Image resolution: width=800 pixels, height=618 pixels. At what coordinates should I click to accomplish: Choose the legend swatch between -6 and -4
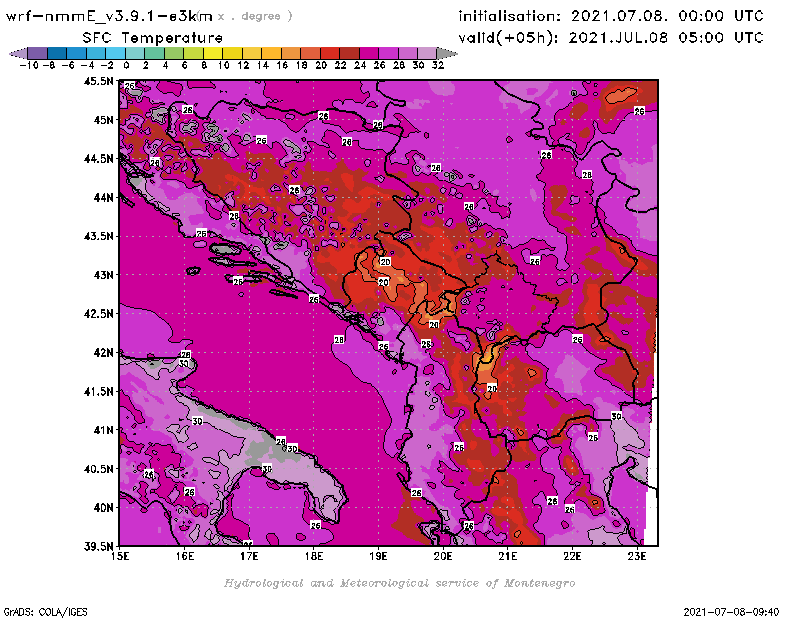coord(76,53)
